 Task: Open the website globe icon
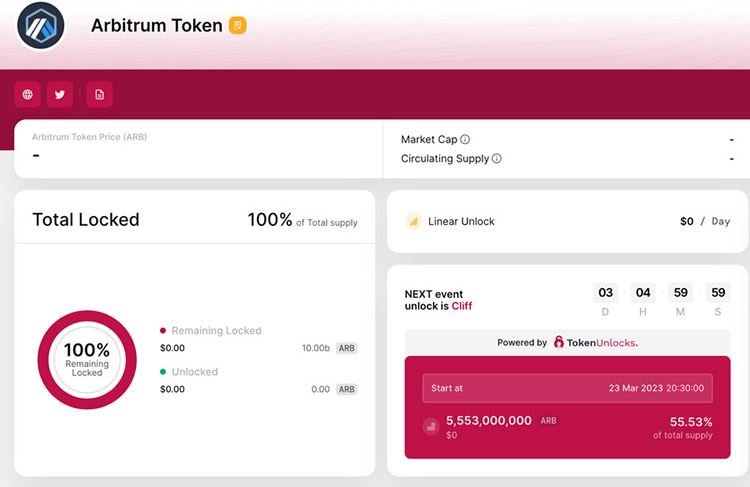[x=27, y=95]
